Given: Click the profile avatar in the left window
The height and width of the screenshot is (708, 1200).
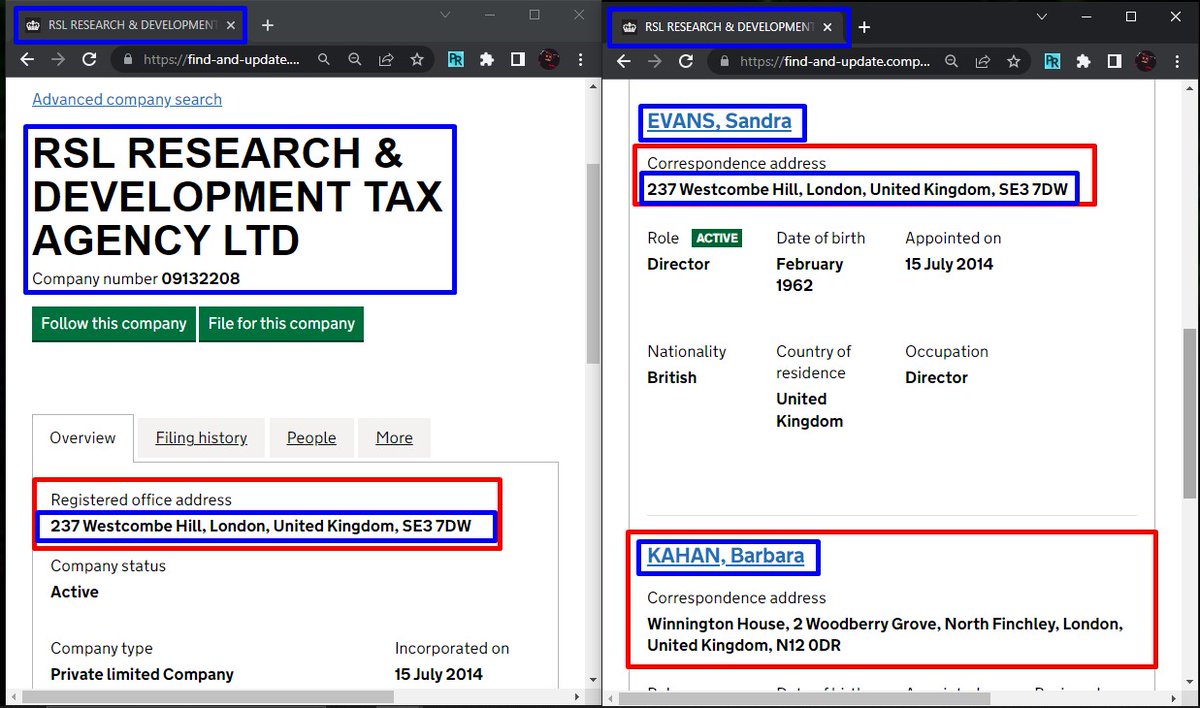Looking at the screenshot, I should click(x=549, y=60).
